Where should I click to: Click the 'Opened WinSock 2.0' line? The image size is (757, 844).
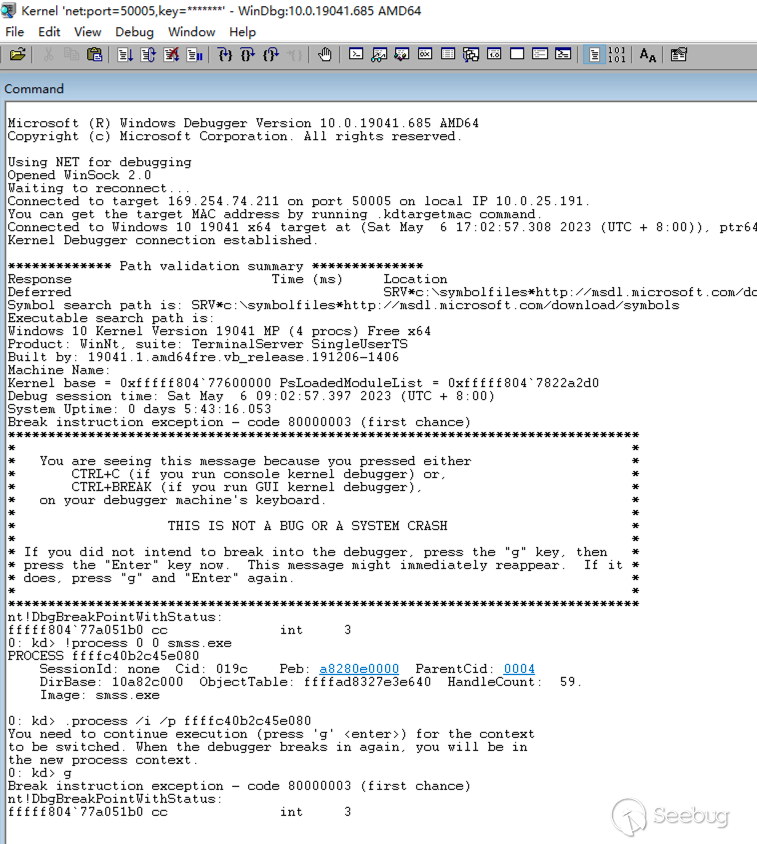click(79, 175)
